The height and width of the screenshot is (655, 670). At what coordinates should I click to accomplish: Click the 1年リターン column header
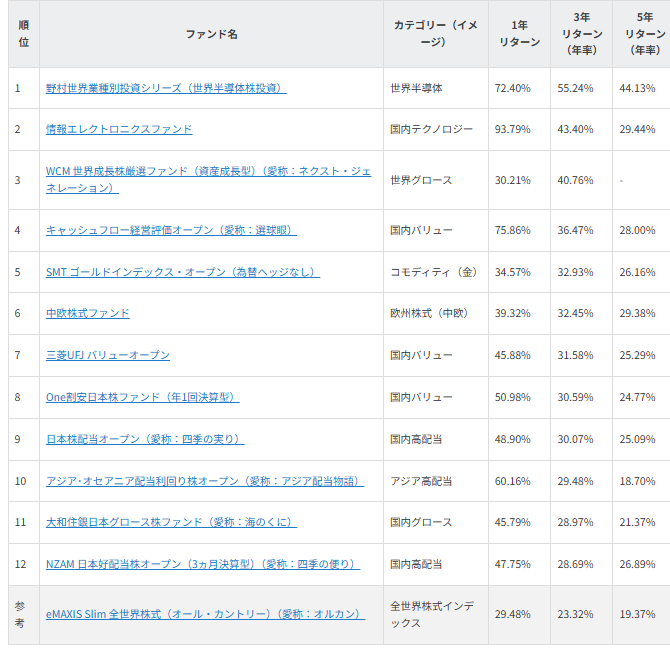[520, 34]
